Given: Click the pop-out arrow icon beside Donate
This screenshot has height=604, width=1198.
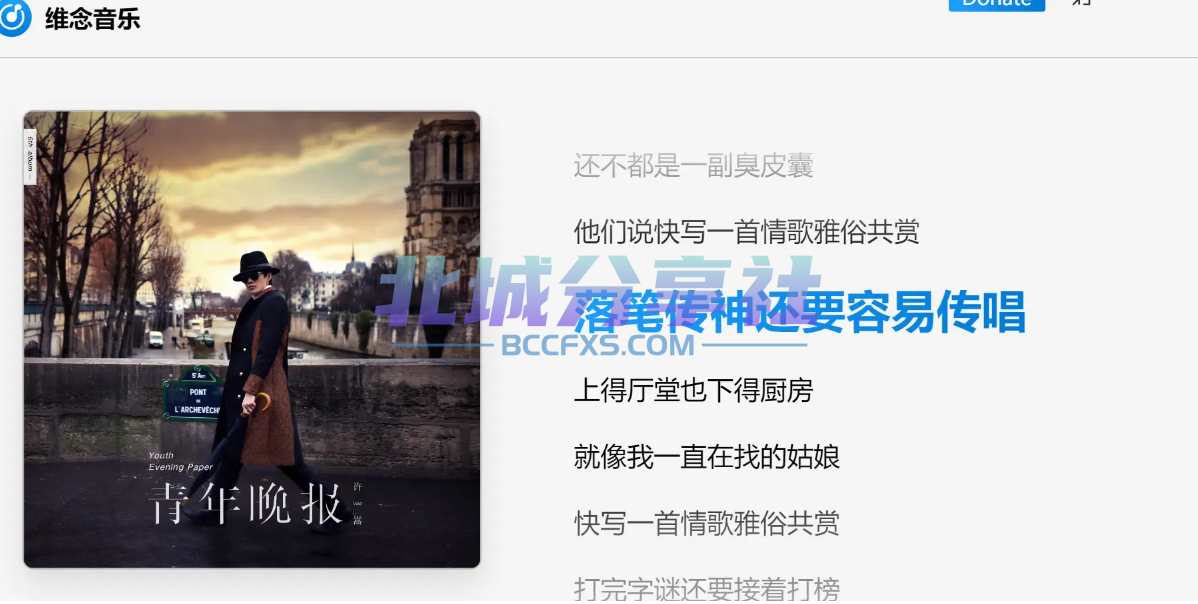Looking at the screenshot, I should (1082, 2).
